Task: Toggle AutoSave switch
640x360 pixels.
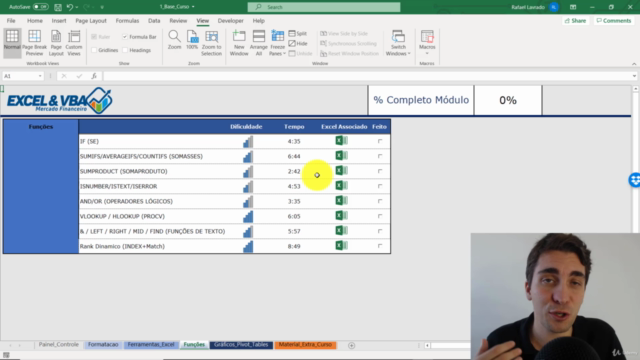Action: tap(40, 7)
